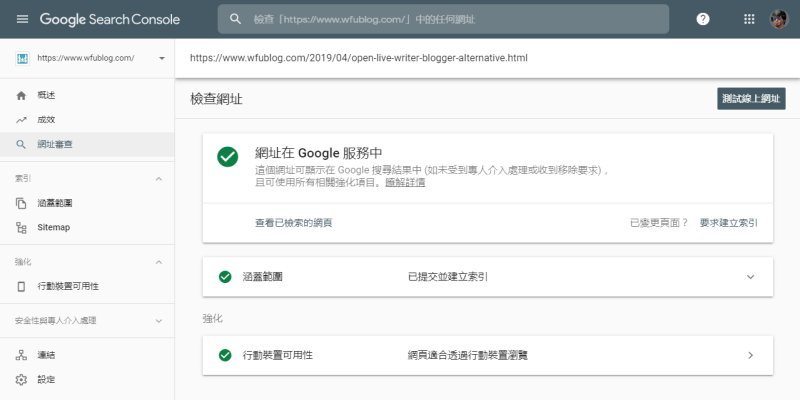Click the Sitemap tree icon in sidebar
The width and height of the screenshot is (800, 400).
pyautogui.click(x=21, y=228)
